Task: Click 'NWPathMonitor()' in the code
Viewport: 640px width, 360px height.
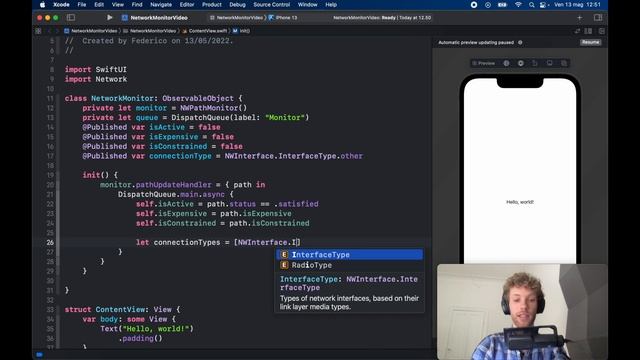Action: [x=213, y=108]
